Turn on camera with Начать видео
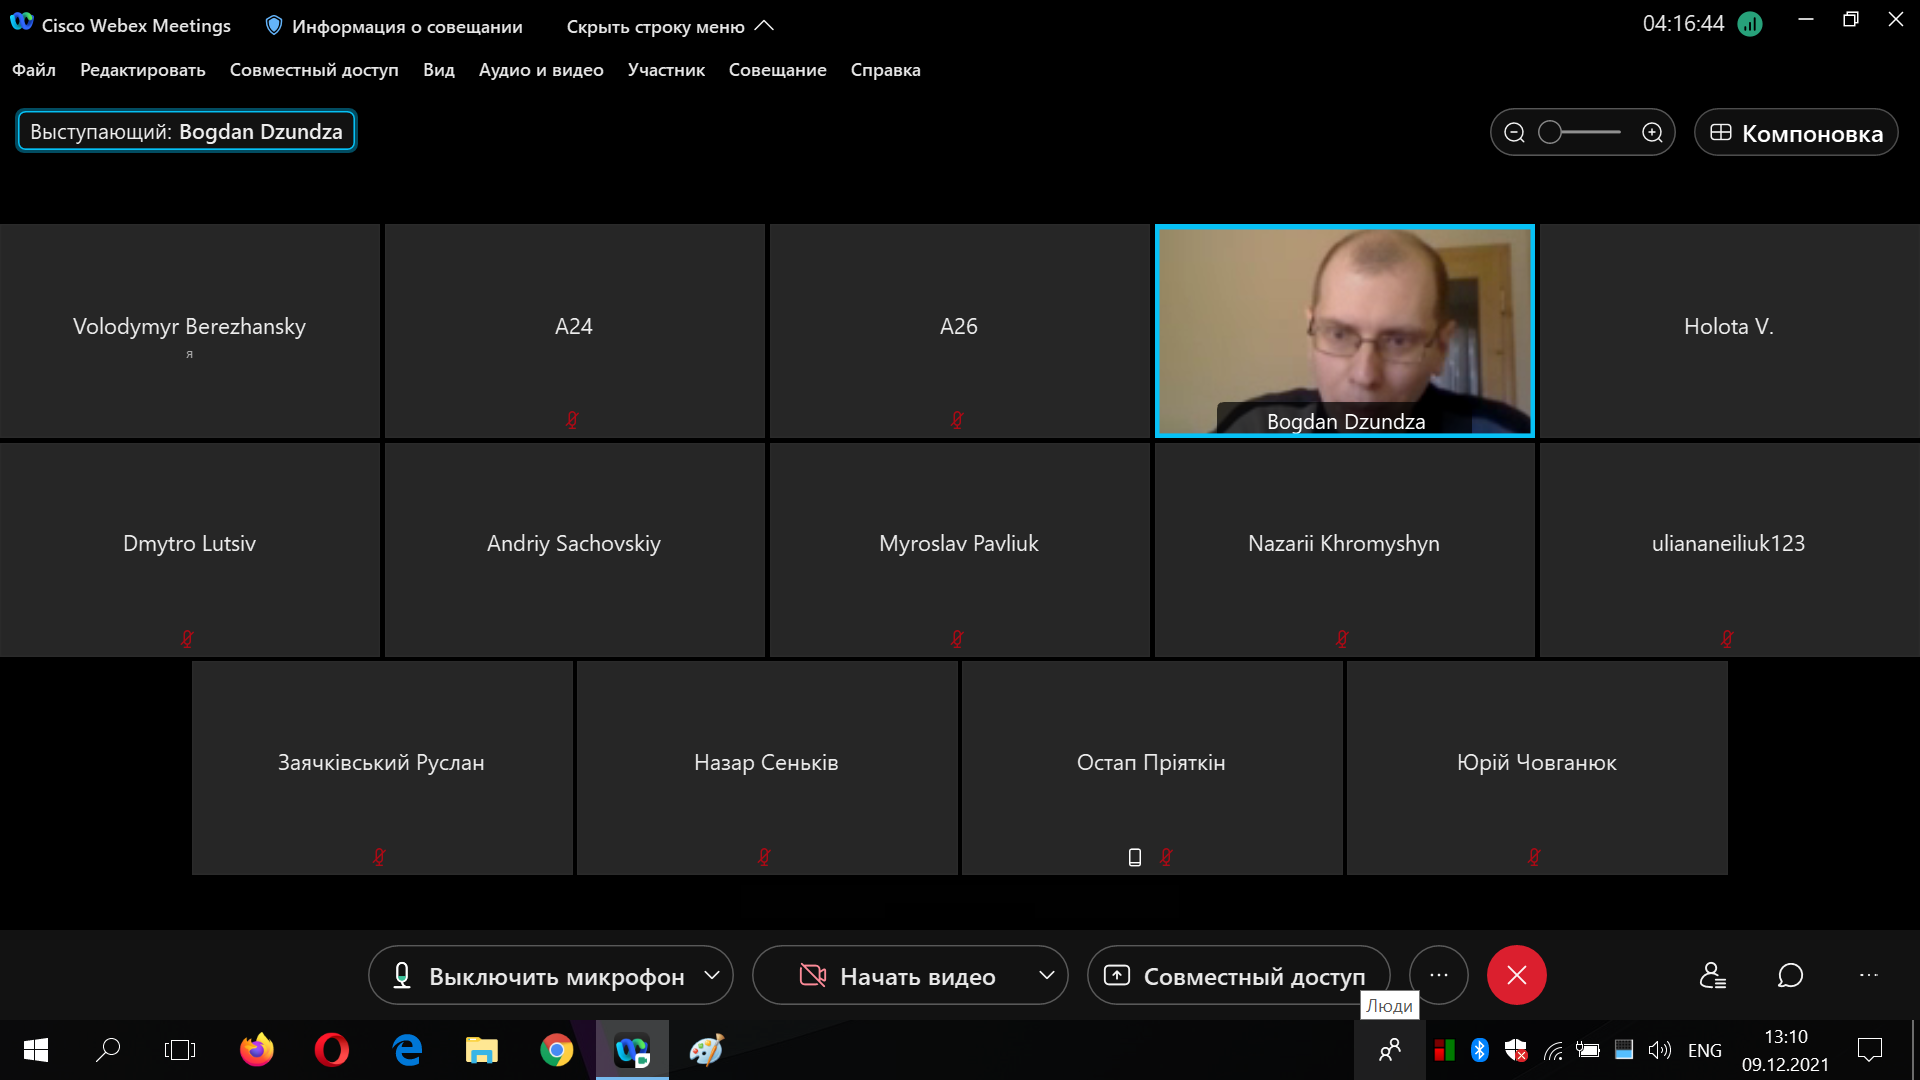1920x1080 pixels. (898, 976)
